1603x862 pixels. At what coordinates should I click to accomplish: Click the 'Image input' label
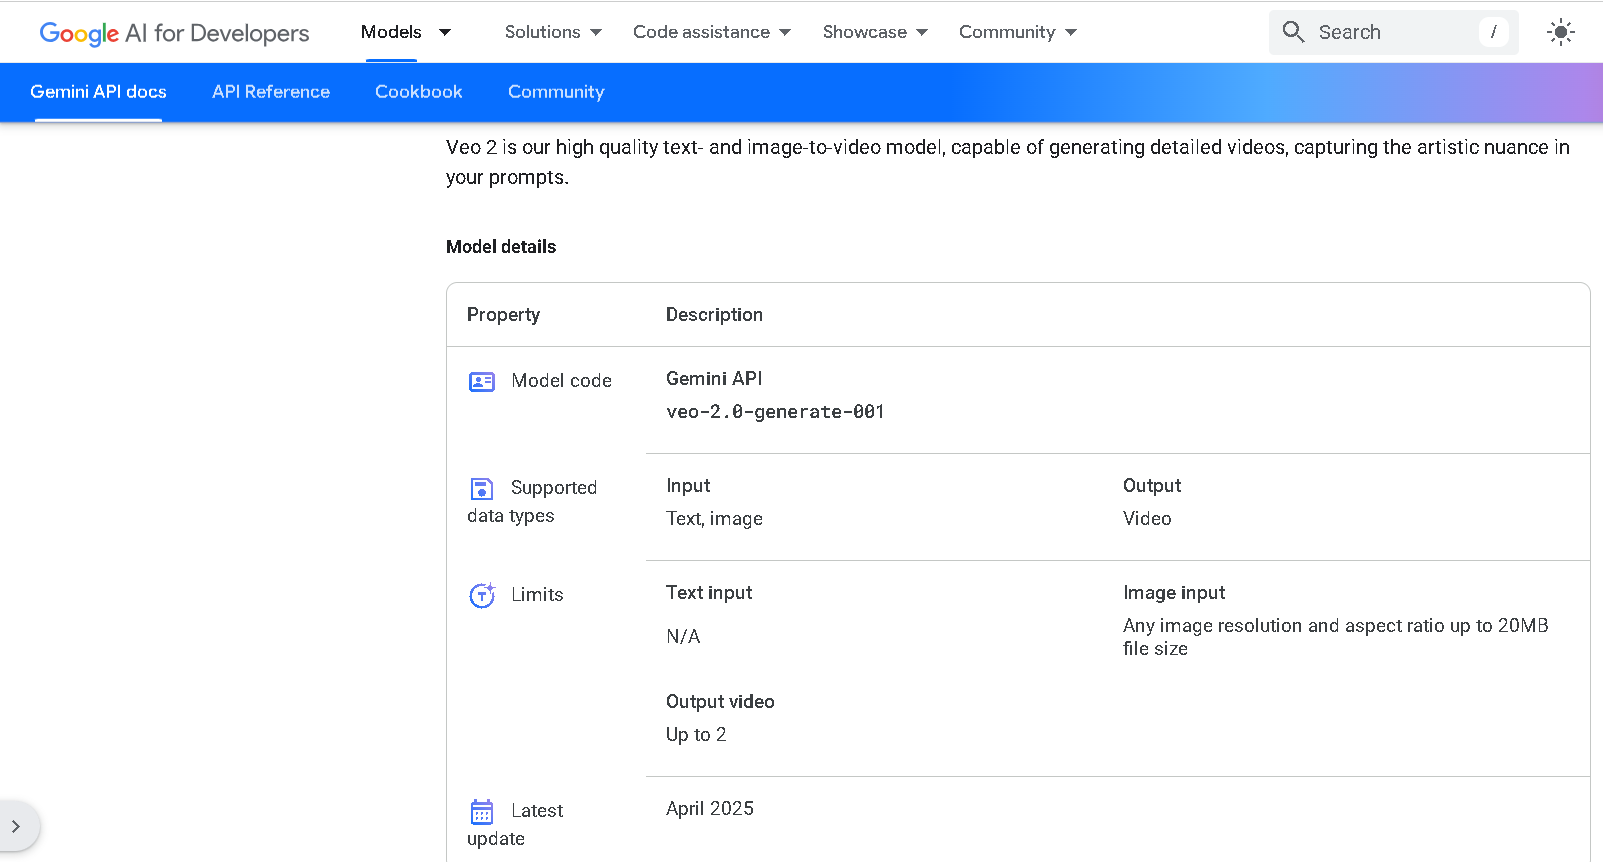[x=1174, y=593]
